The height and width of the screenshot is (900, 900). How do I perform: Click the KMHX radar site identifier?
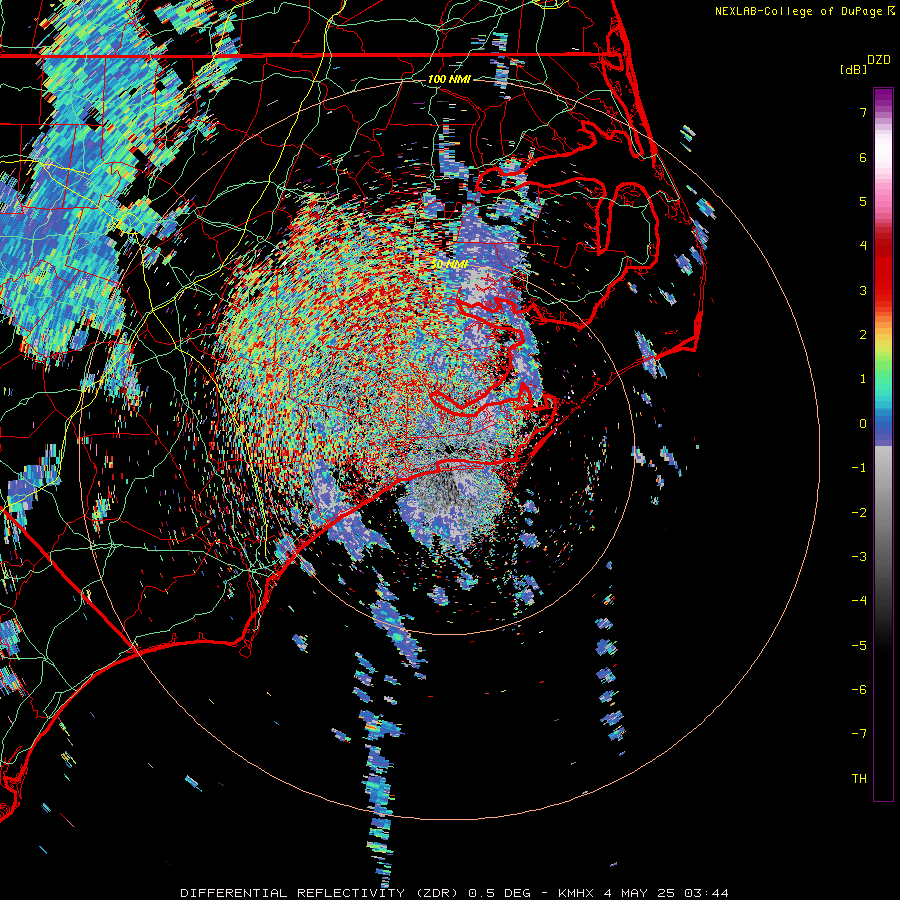tap(577, 893)
